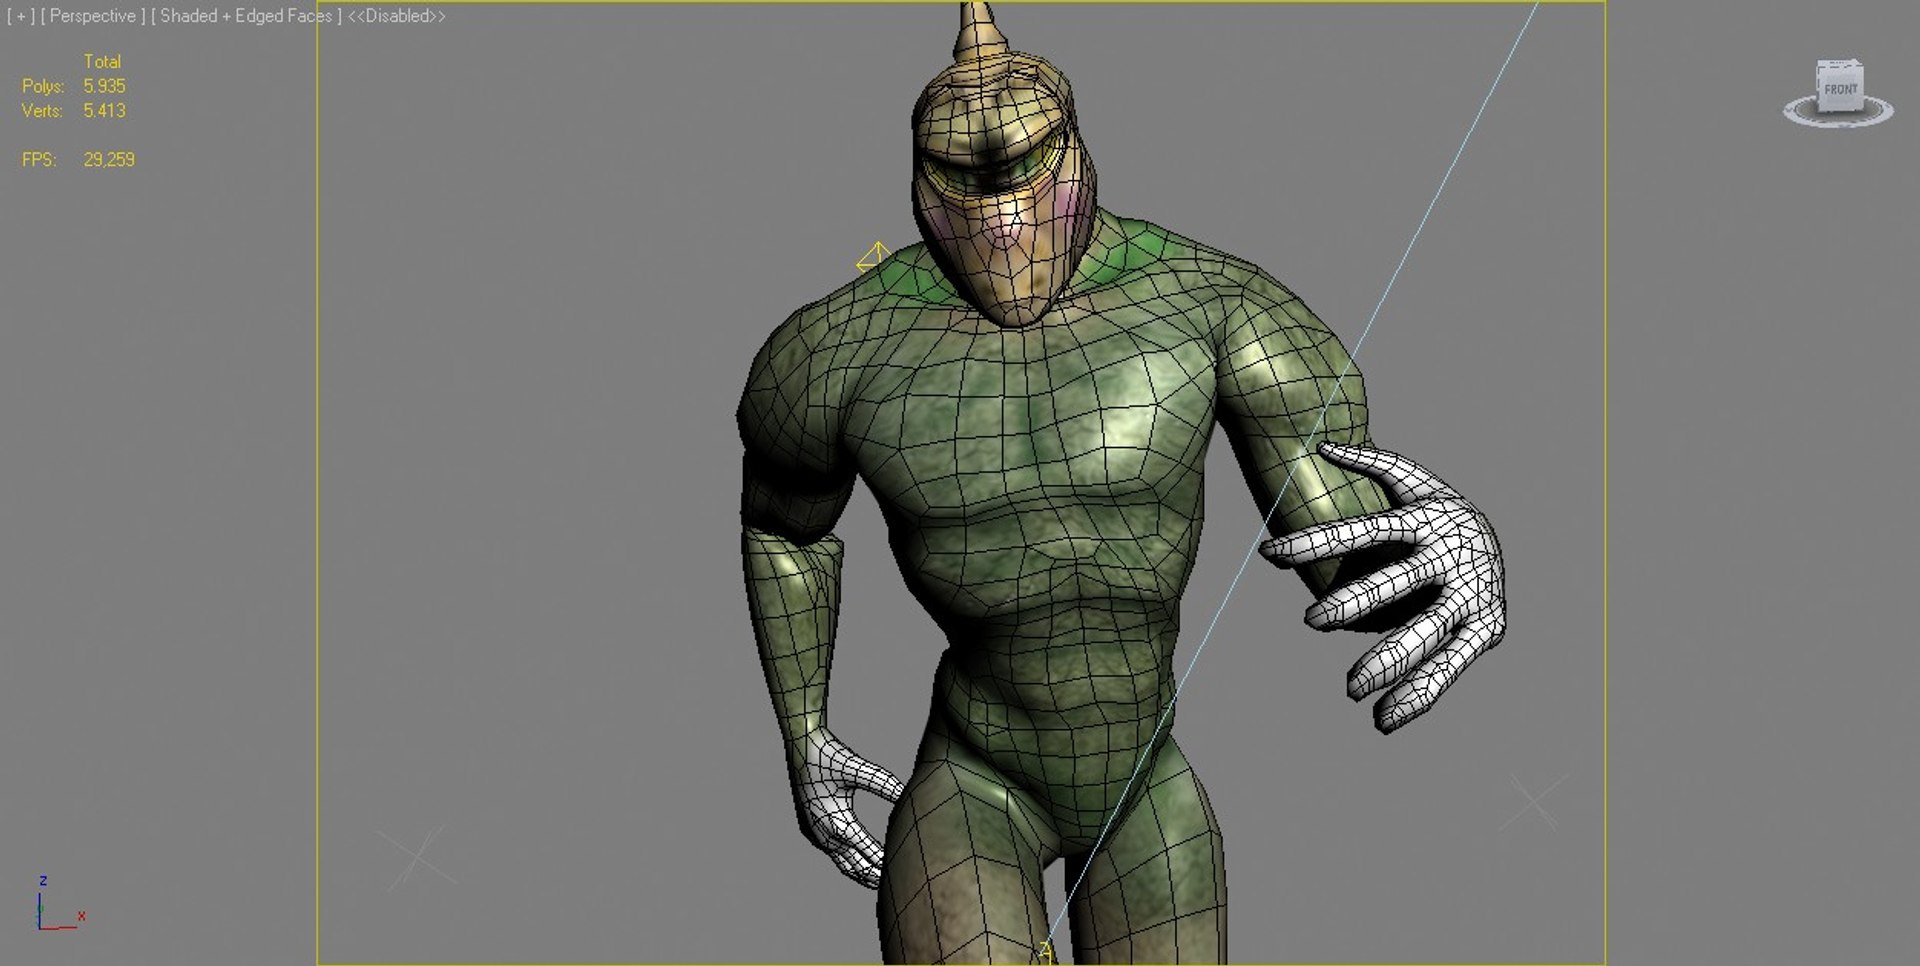
Task: Click the world axis tripod icon
Action: tap(59, 904)
